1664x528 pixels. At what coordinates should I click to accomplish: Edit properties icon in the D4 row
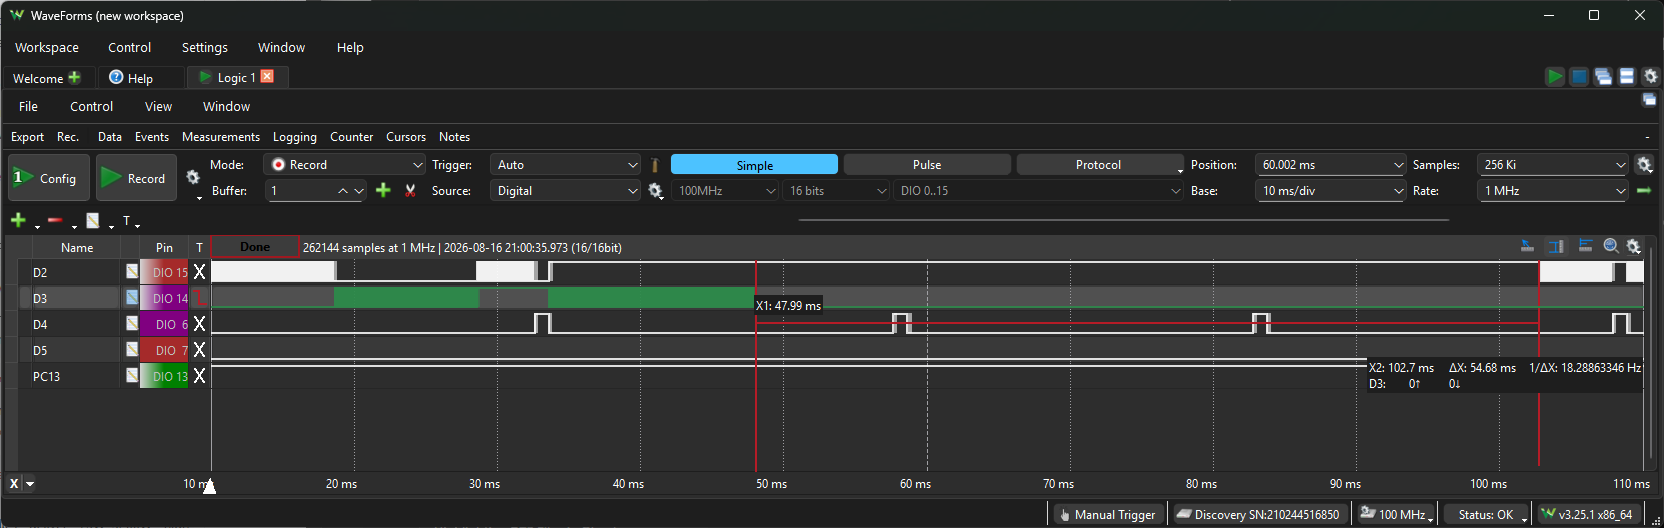(132, 323)
